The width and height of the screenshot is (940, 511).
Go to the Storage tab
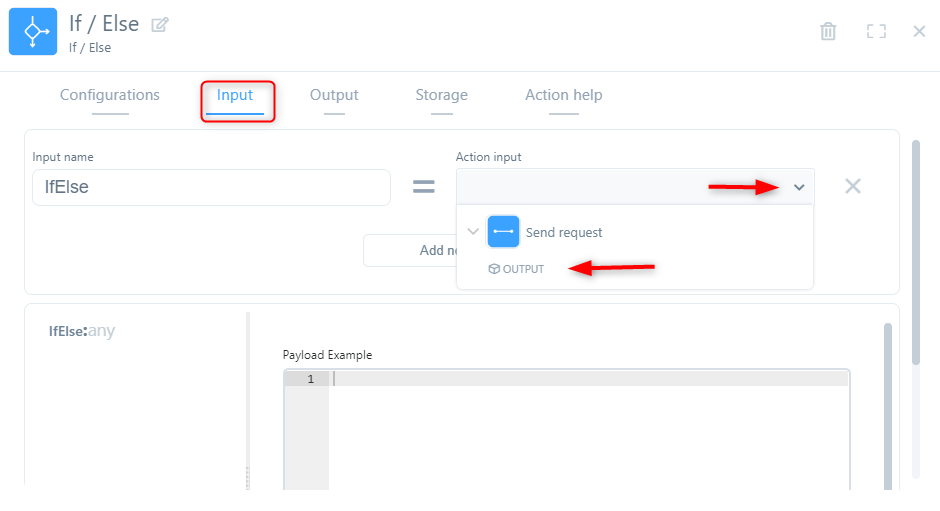(x=441, y=95)
